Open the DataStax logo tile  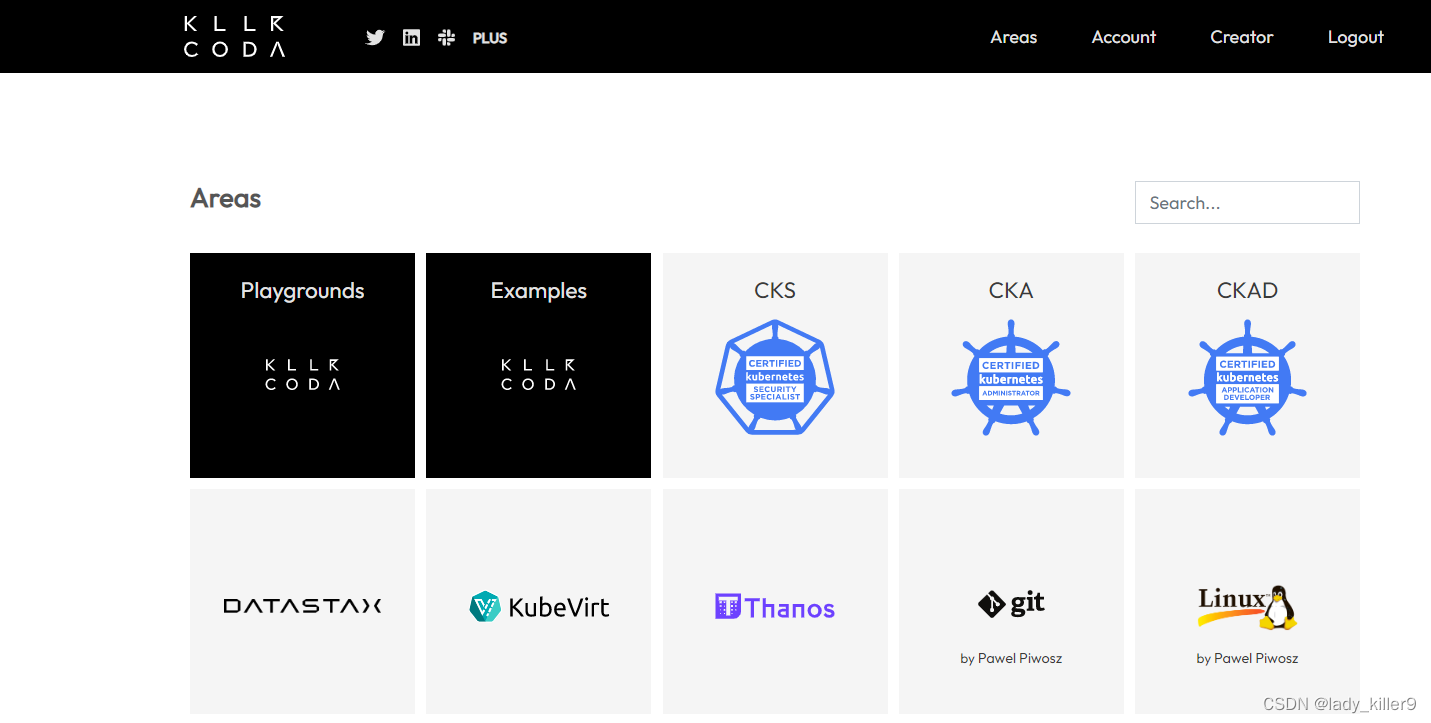tap(302, 601)
